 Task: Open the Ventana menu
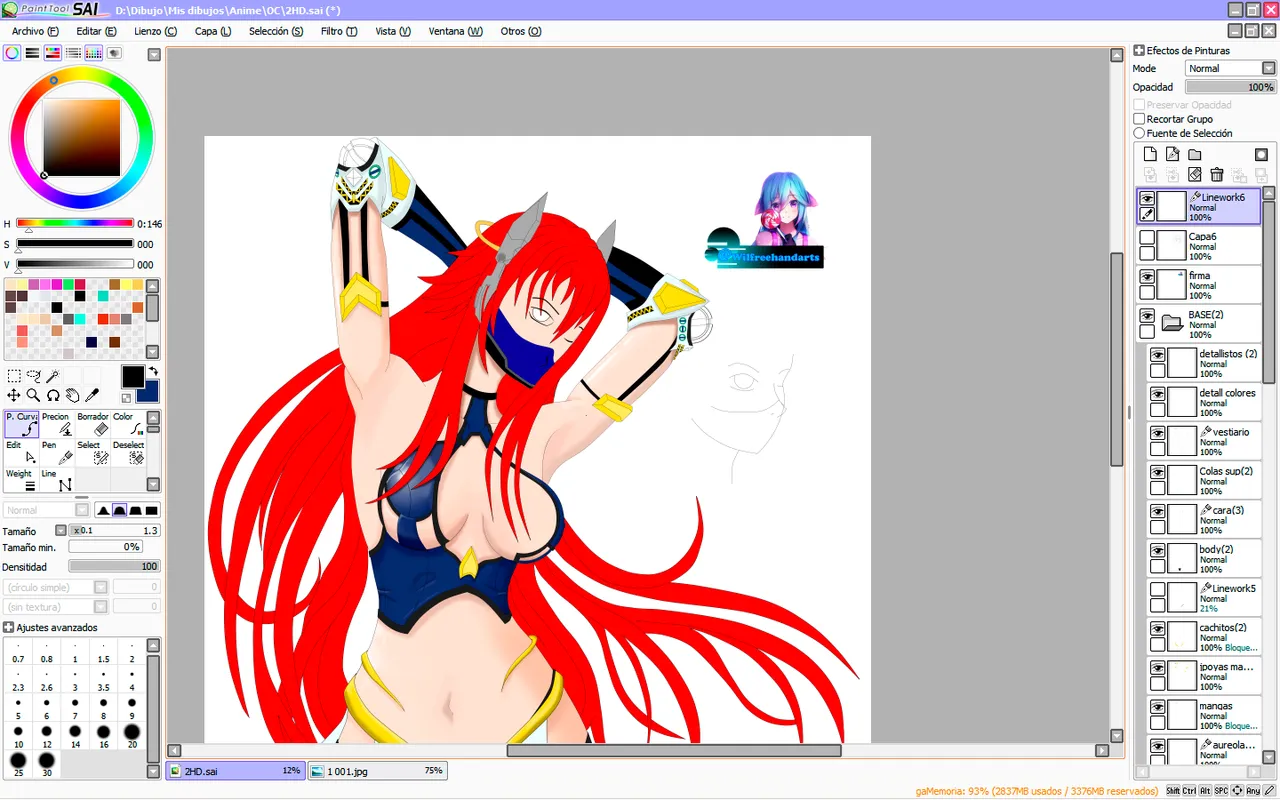[456, 31]
